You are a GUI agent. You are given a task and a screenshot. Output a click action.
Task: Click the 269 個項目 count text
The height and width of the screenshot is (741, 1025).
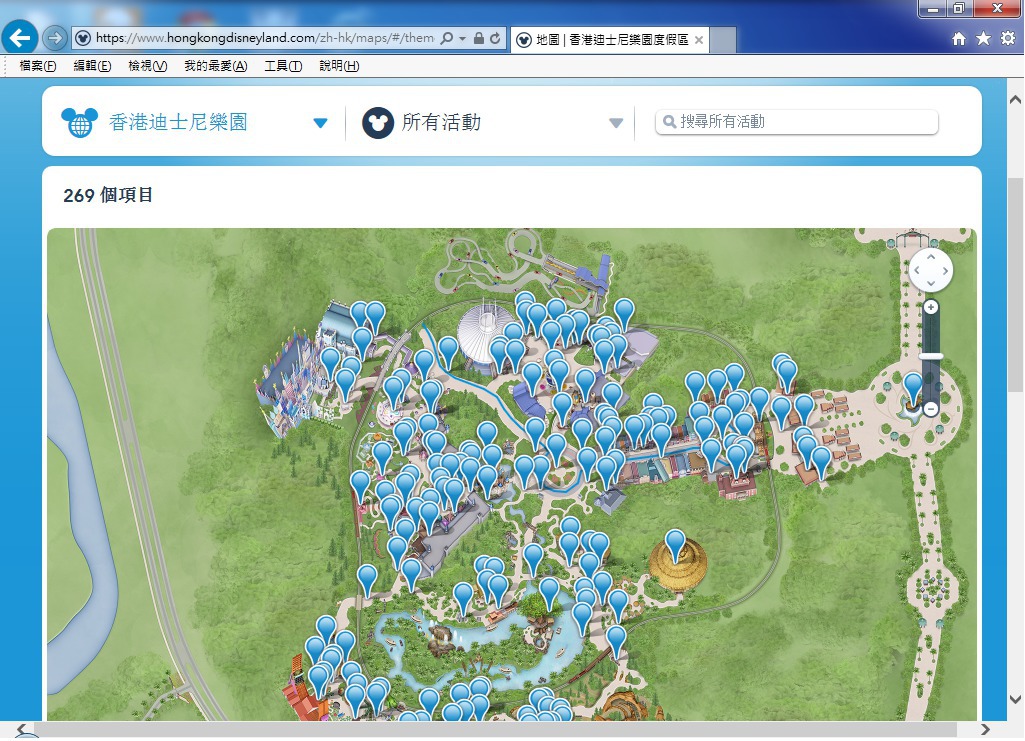(108, 195)
